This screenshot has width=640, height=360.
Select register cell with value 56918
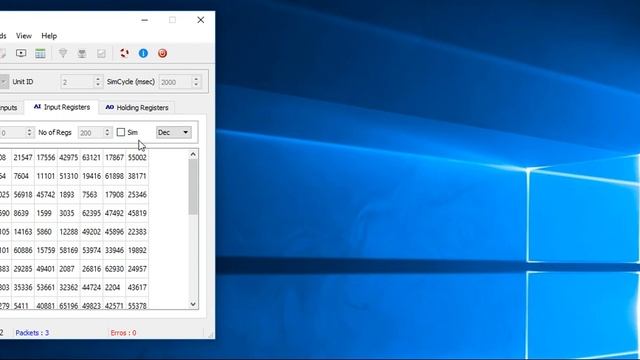click(x=23, y=195)
